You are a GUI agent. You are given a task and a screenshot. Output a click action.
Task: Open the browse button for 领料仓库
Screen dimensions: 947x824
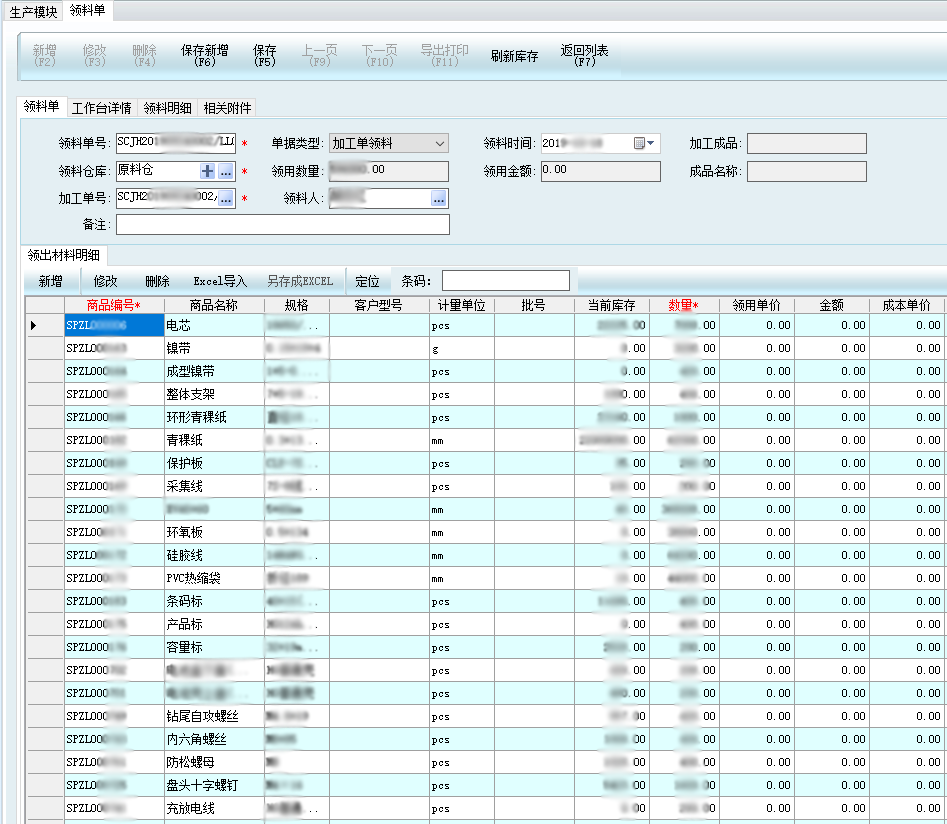pos(225,172)
